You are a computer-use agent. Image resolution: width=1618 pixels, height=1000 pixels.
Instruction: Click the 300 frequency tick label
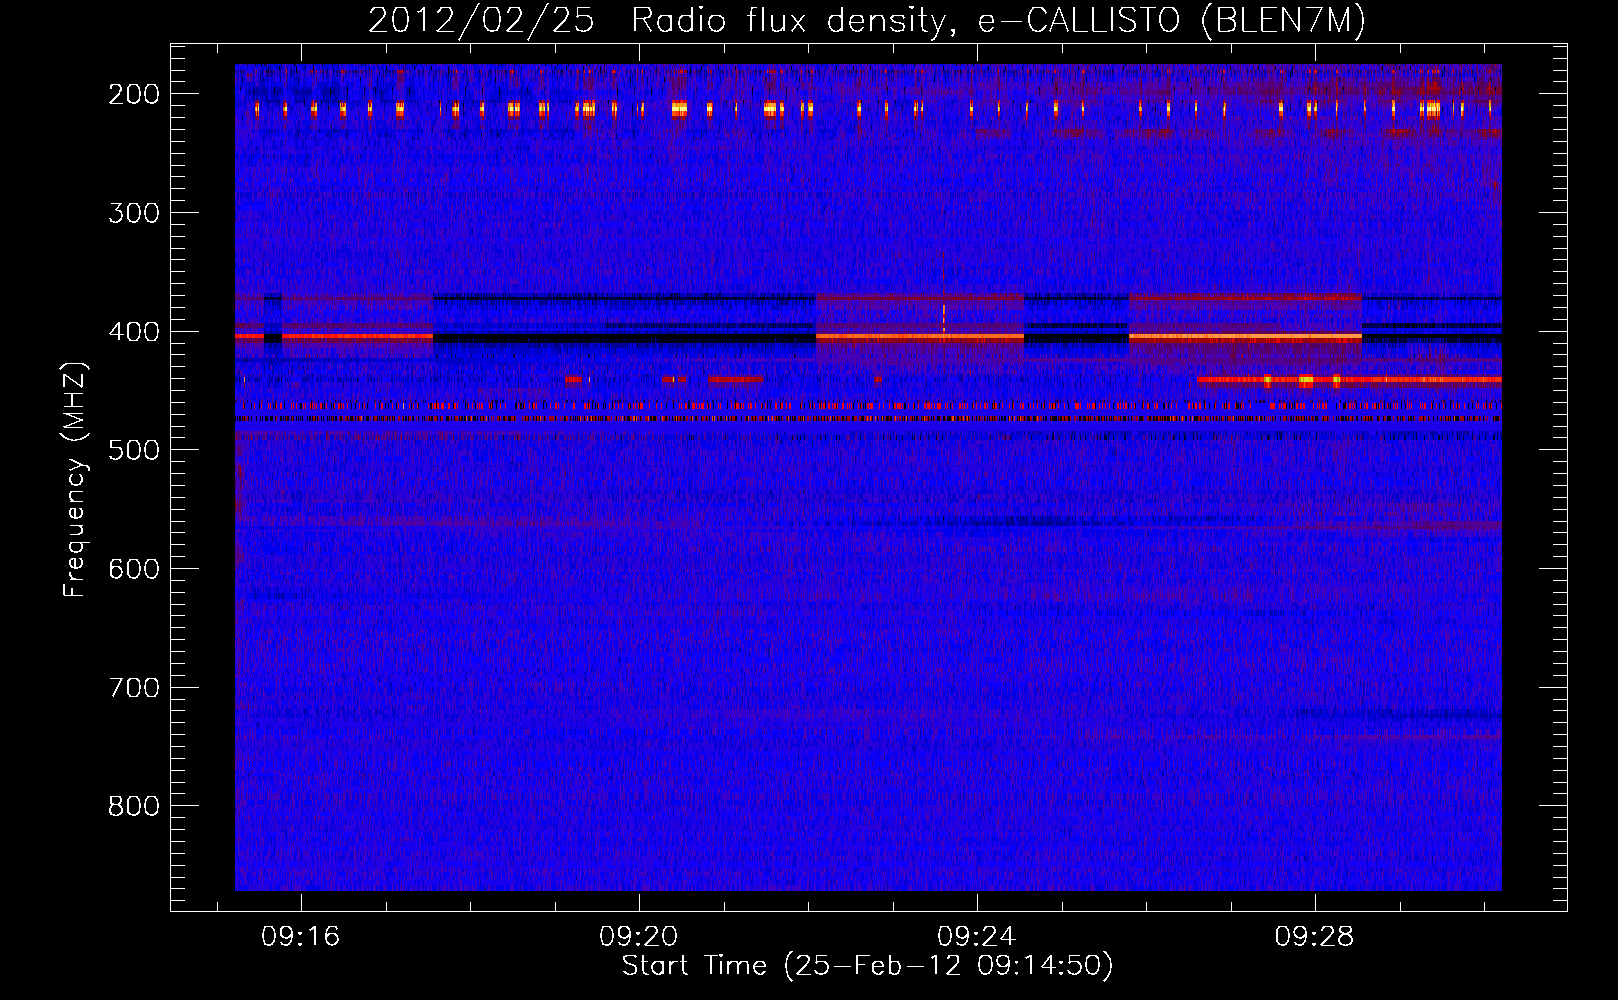pyautogui.click(x=133, y=213)
